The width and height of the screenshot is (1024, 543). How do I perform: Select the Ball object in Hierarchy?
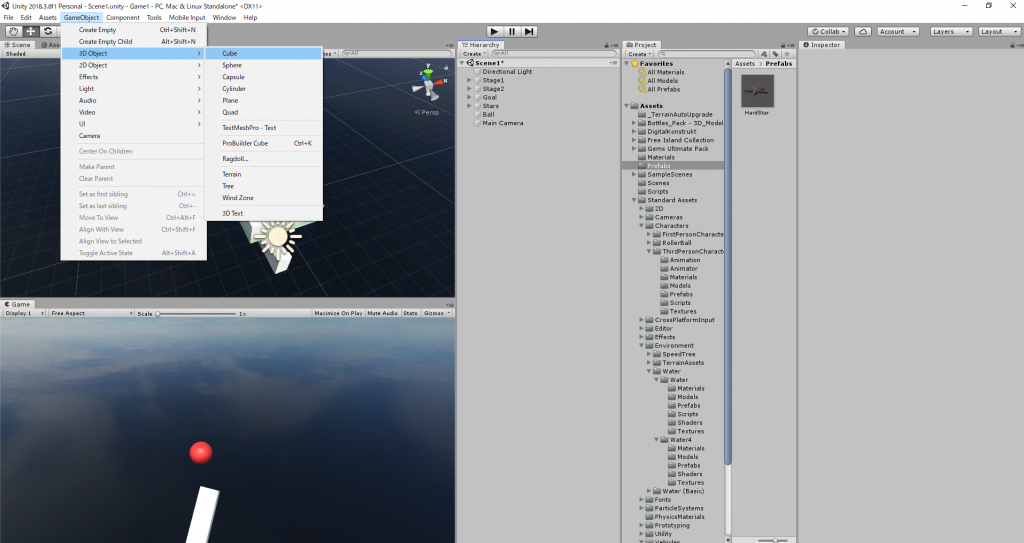(x=488, y=114)
